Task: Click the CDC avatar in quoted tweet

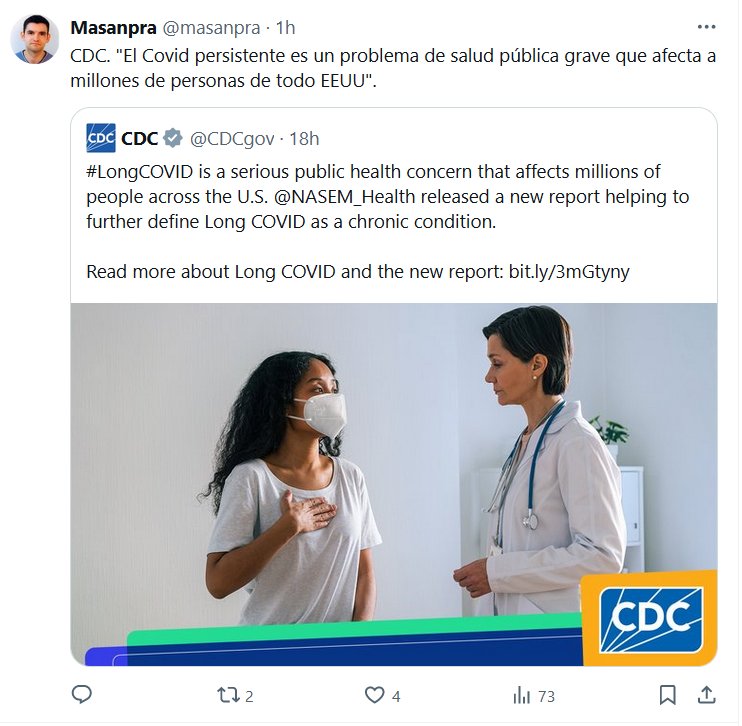Action: coord(101,138)
